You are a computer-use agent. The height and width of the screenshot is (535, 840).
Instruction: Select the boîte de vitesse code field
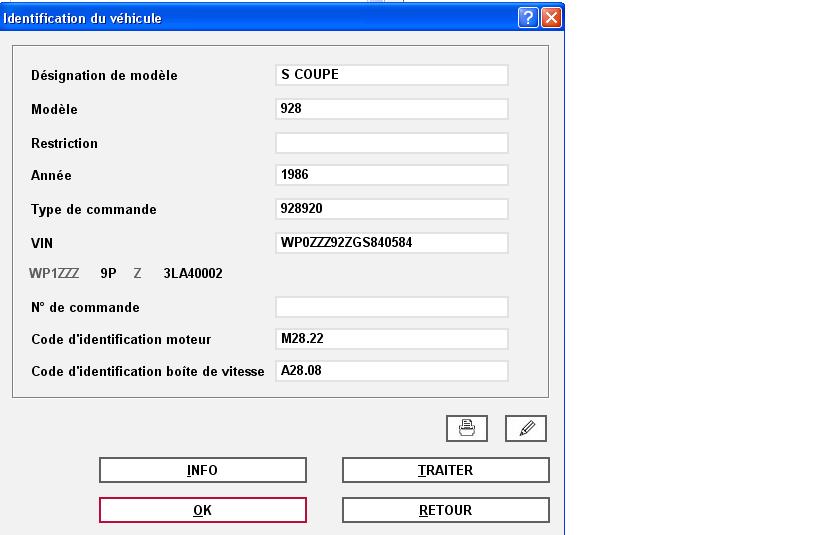[x=392, y=371]
